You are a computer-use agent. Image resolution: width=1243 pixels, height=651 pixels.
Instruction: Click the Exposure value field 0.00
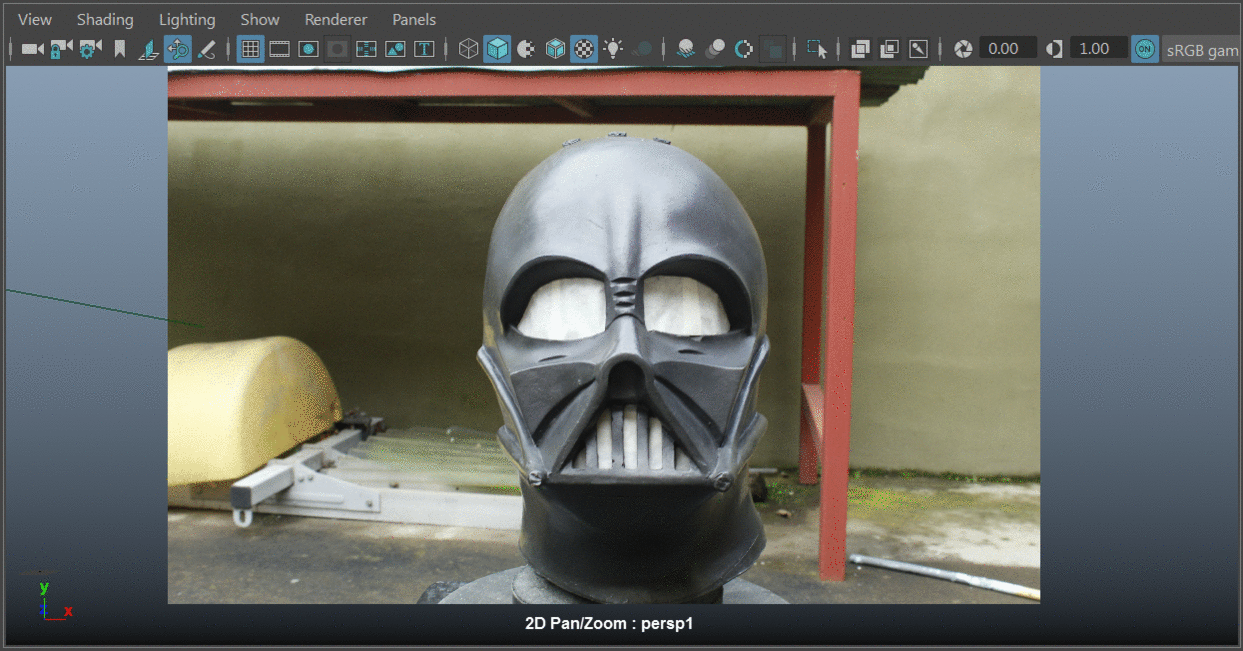point(1008,48)
